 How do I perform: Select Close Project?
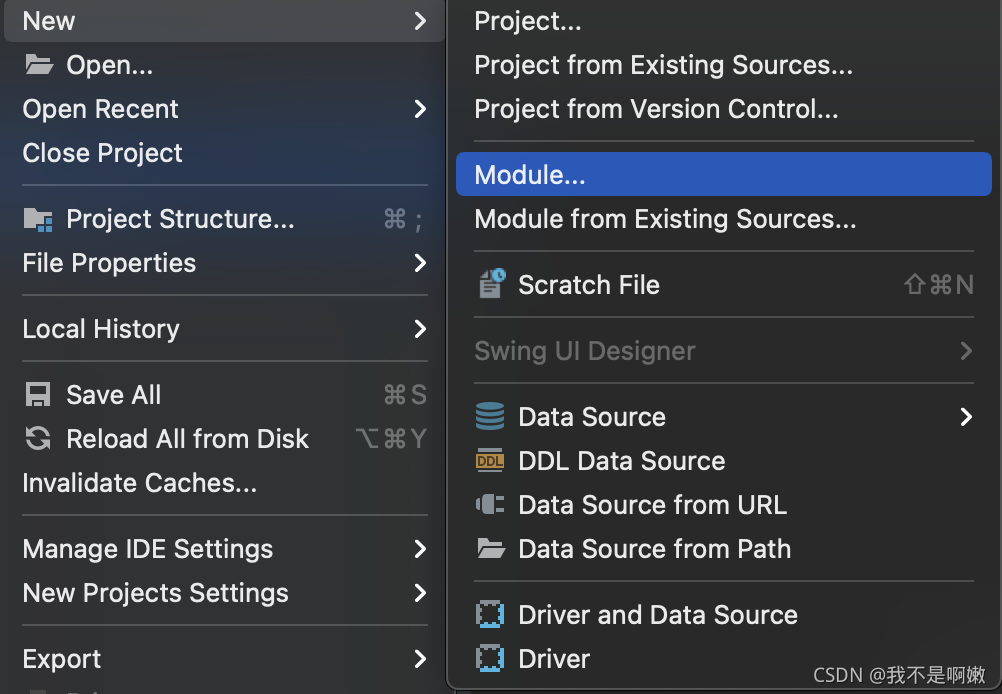pyautogui.click(x=103, y=153)
